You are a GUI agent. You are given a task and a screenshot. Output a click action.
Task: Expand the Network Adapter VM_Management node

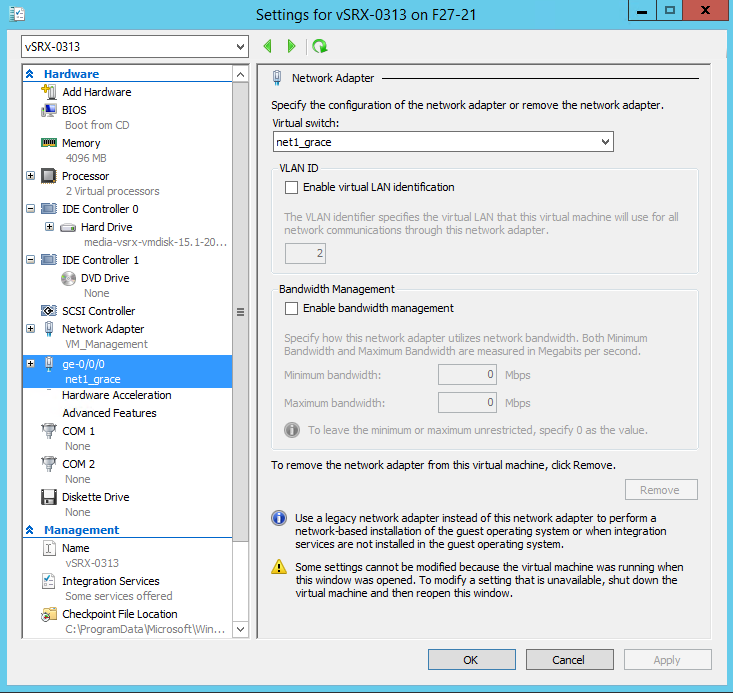(x=30, y=329)
